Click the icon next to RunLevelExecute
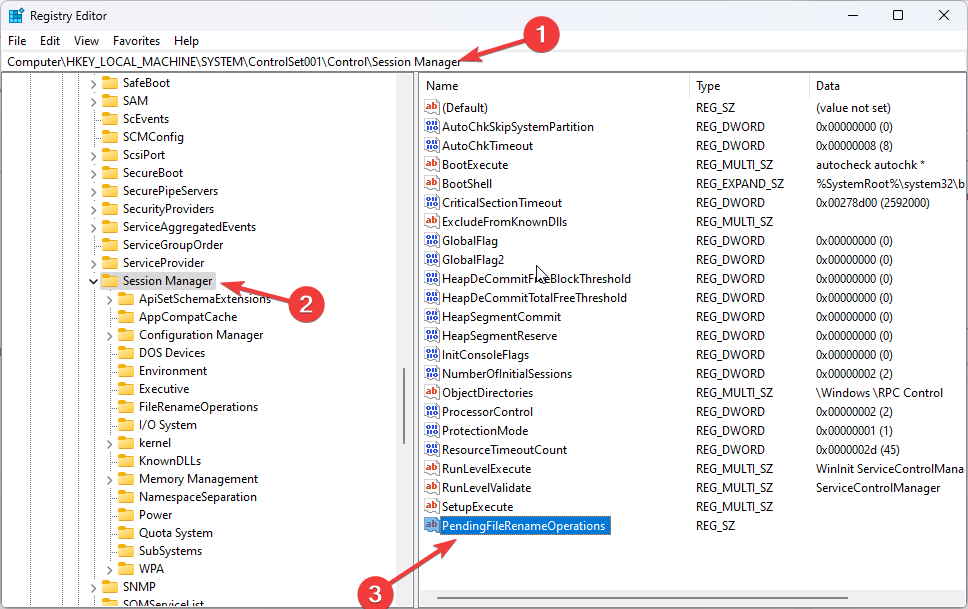Image resolution: width=968 pixels, height=609 pixels. click(x=432, y=468)
